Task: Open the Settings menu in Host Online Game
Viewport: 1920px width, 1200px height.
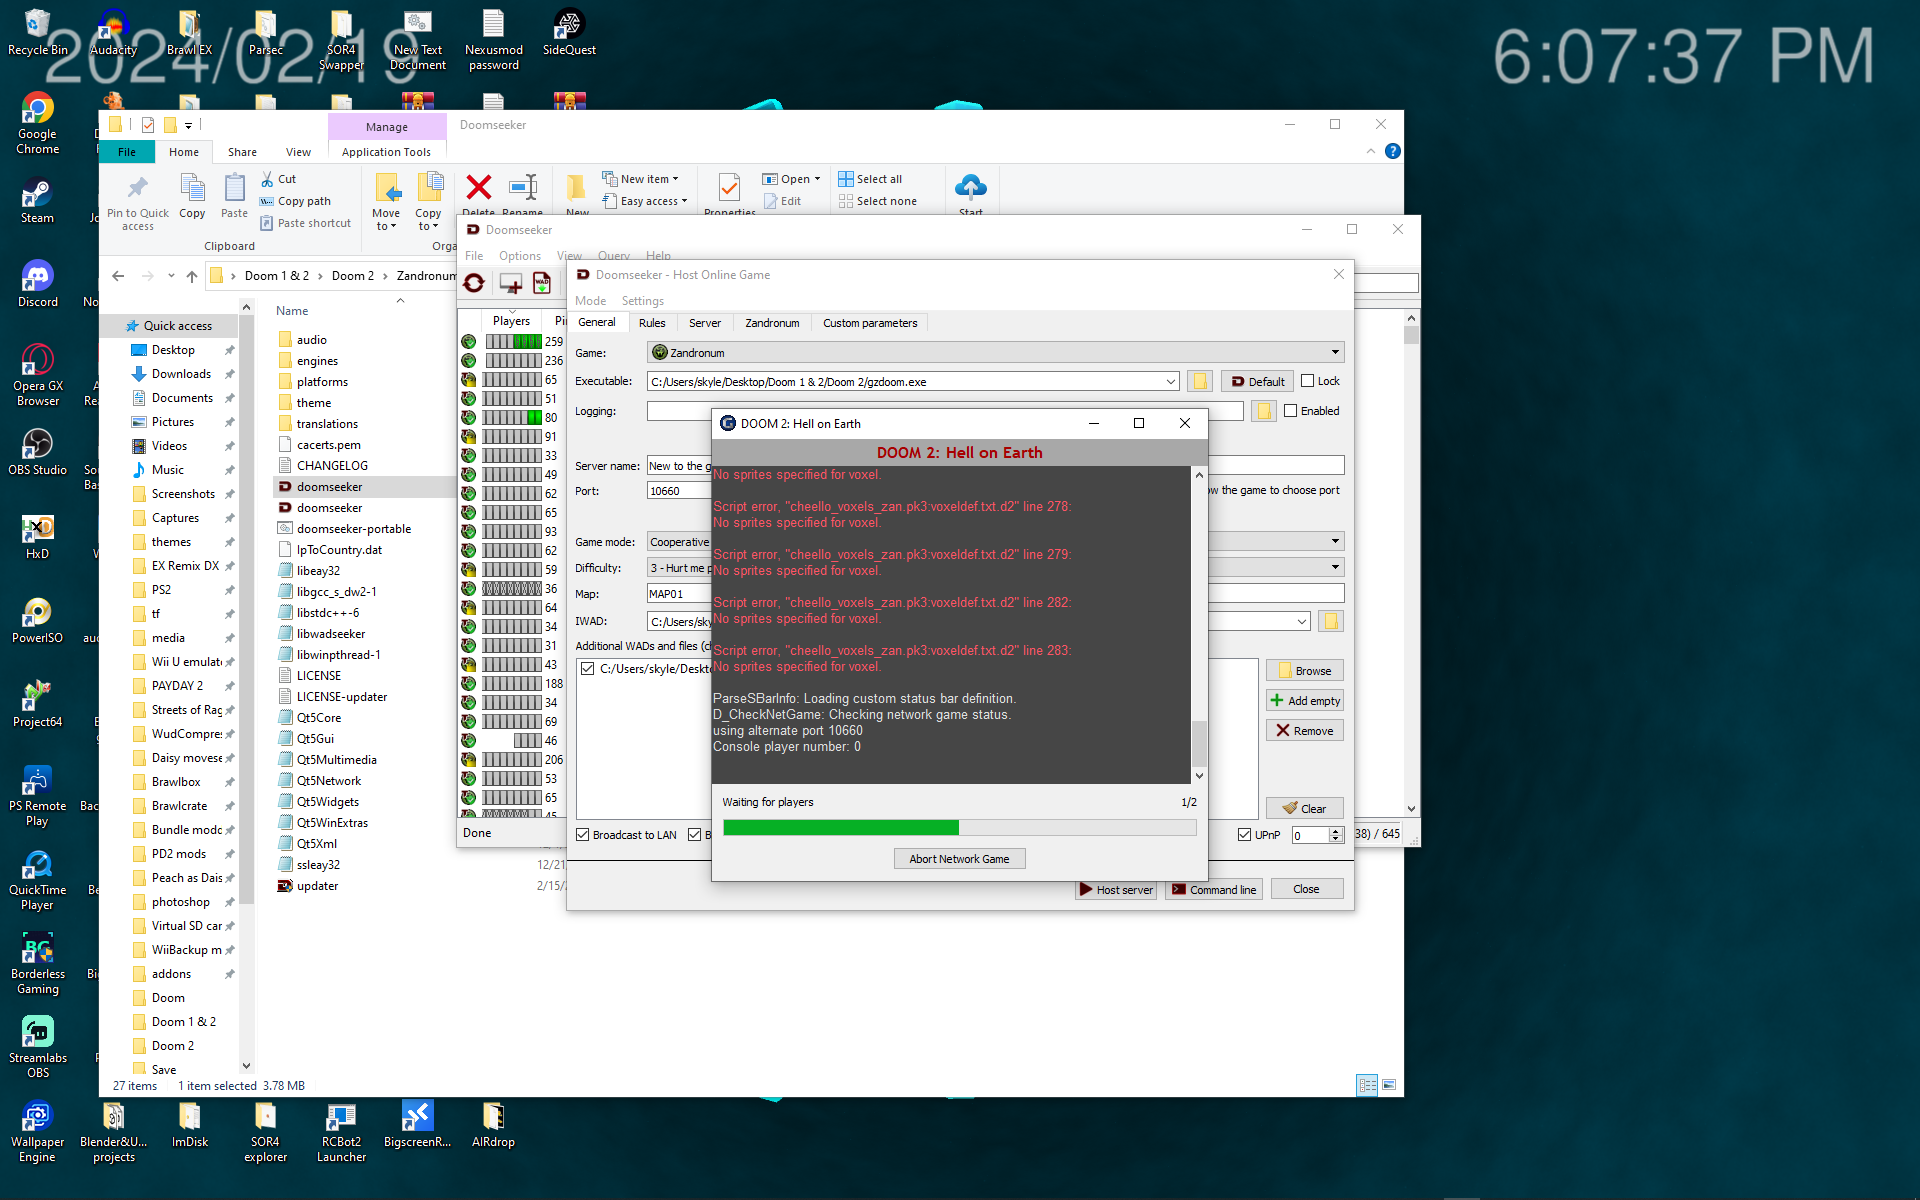Action: (642, 301)
